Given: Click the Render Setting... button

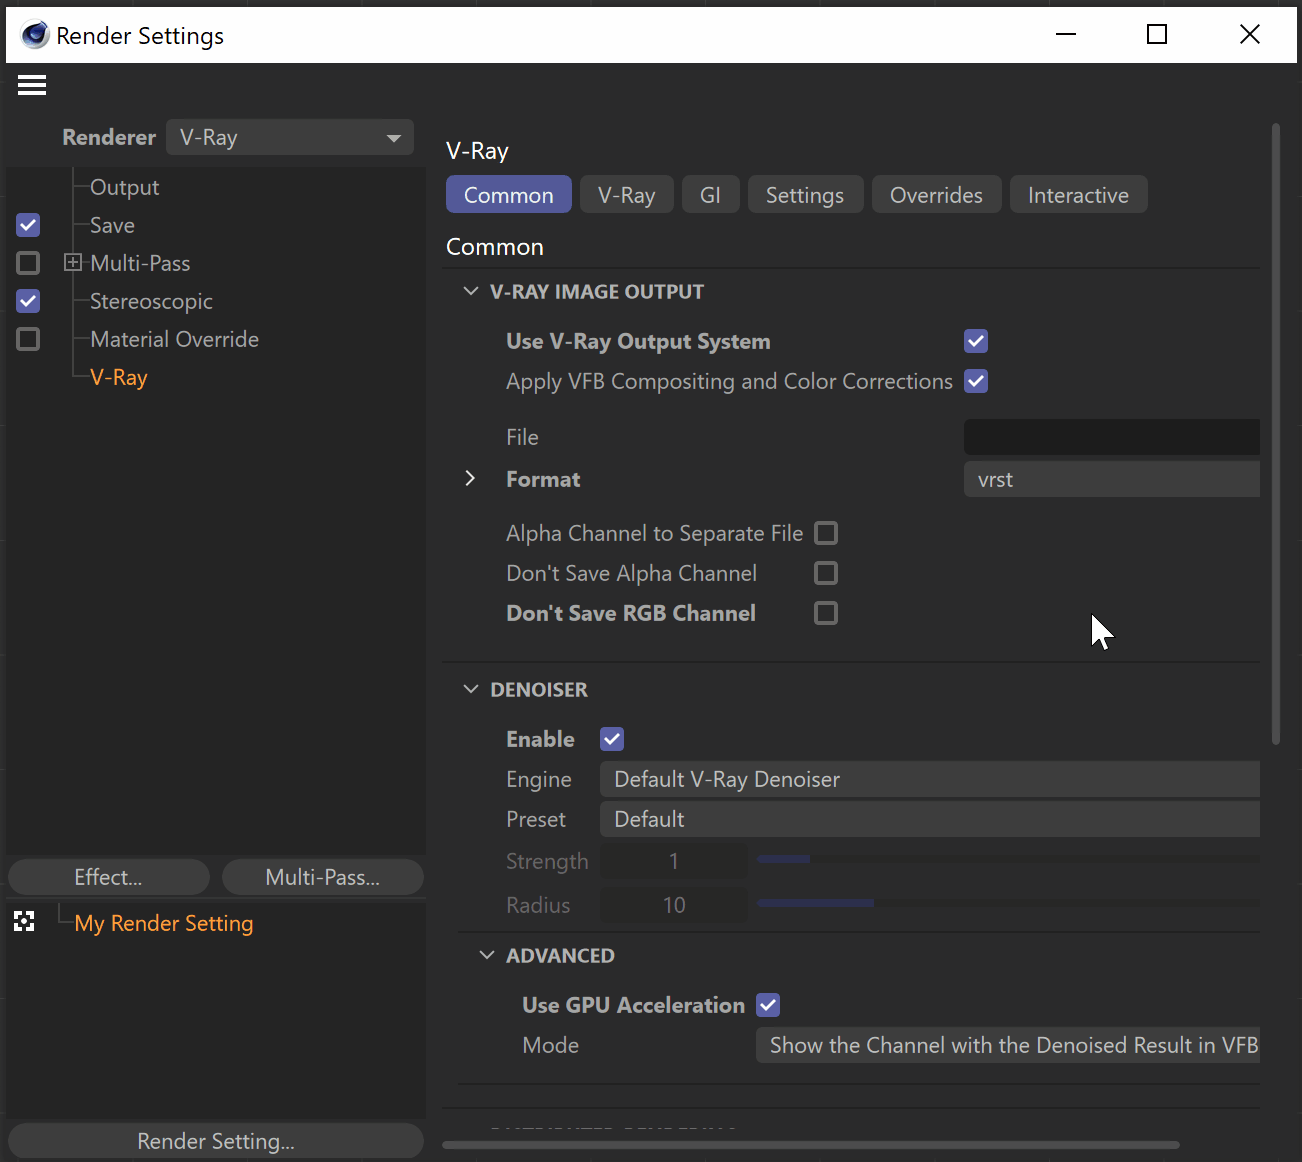Looking at the screenshot, I should tap(216, 1141).
